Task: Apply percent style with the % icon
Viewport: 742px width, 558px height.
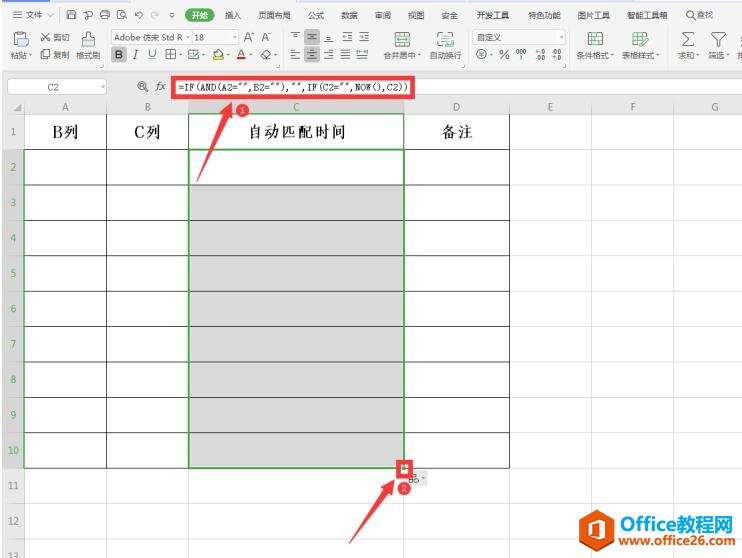Action: point(504,54)
